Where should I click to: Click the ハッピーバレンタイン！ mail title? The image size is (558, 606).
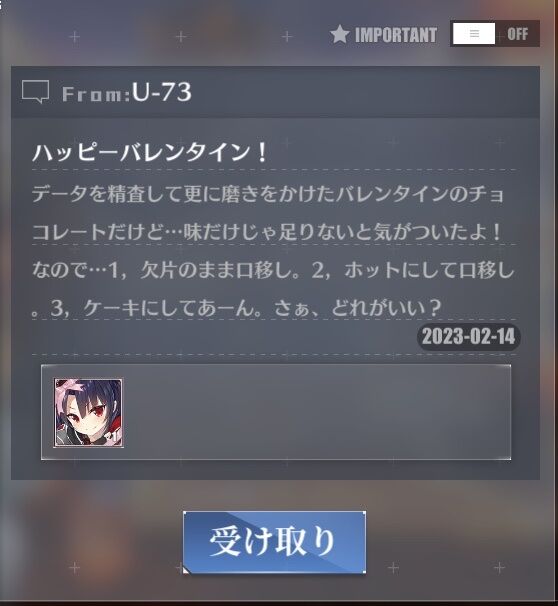pos(150,152)
